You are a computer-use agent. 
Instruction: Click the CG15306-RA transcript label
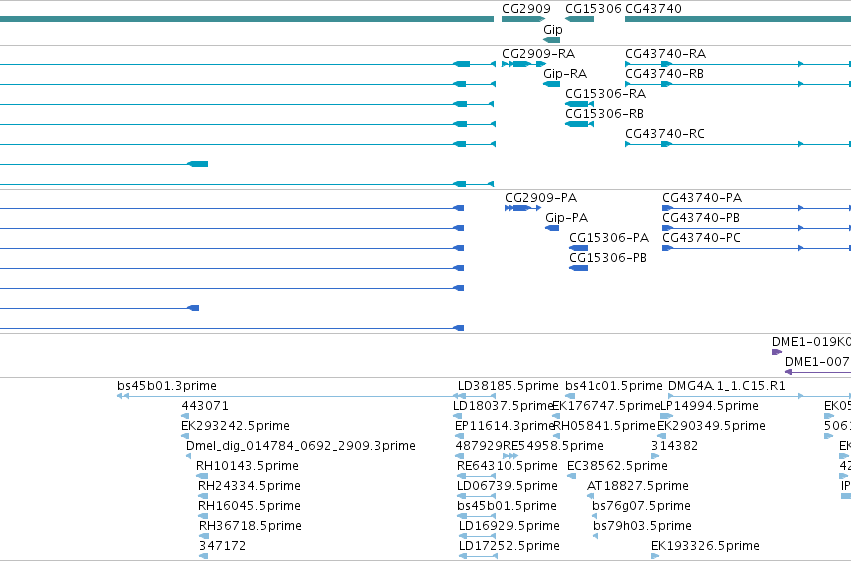[606, 94]
